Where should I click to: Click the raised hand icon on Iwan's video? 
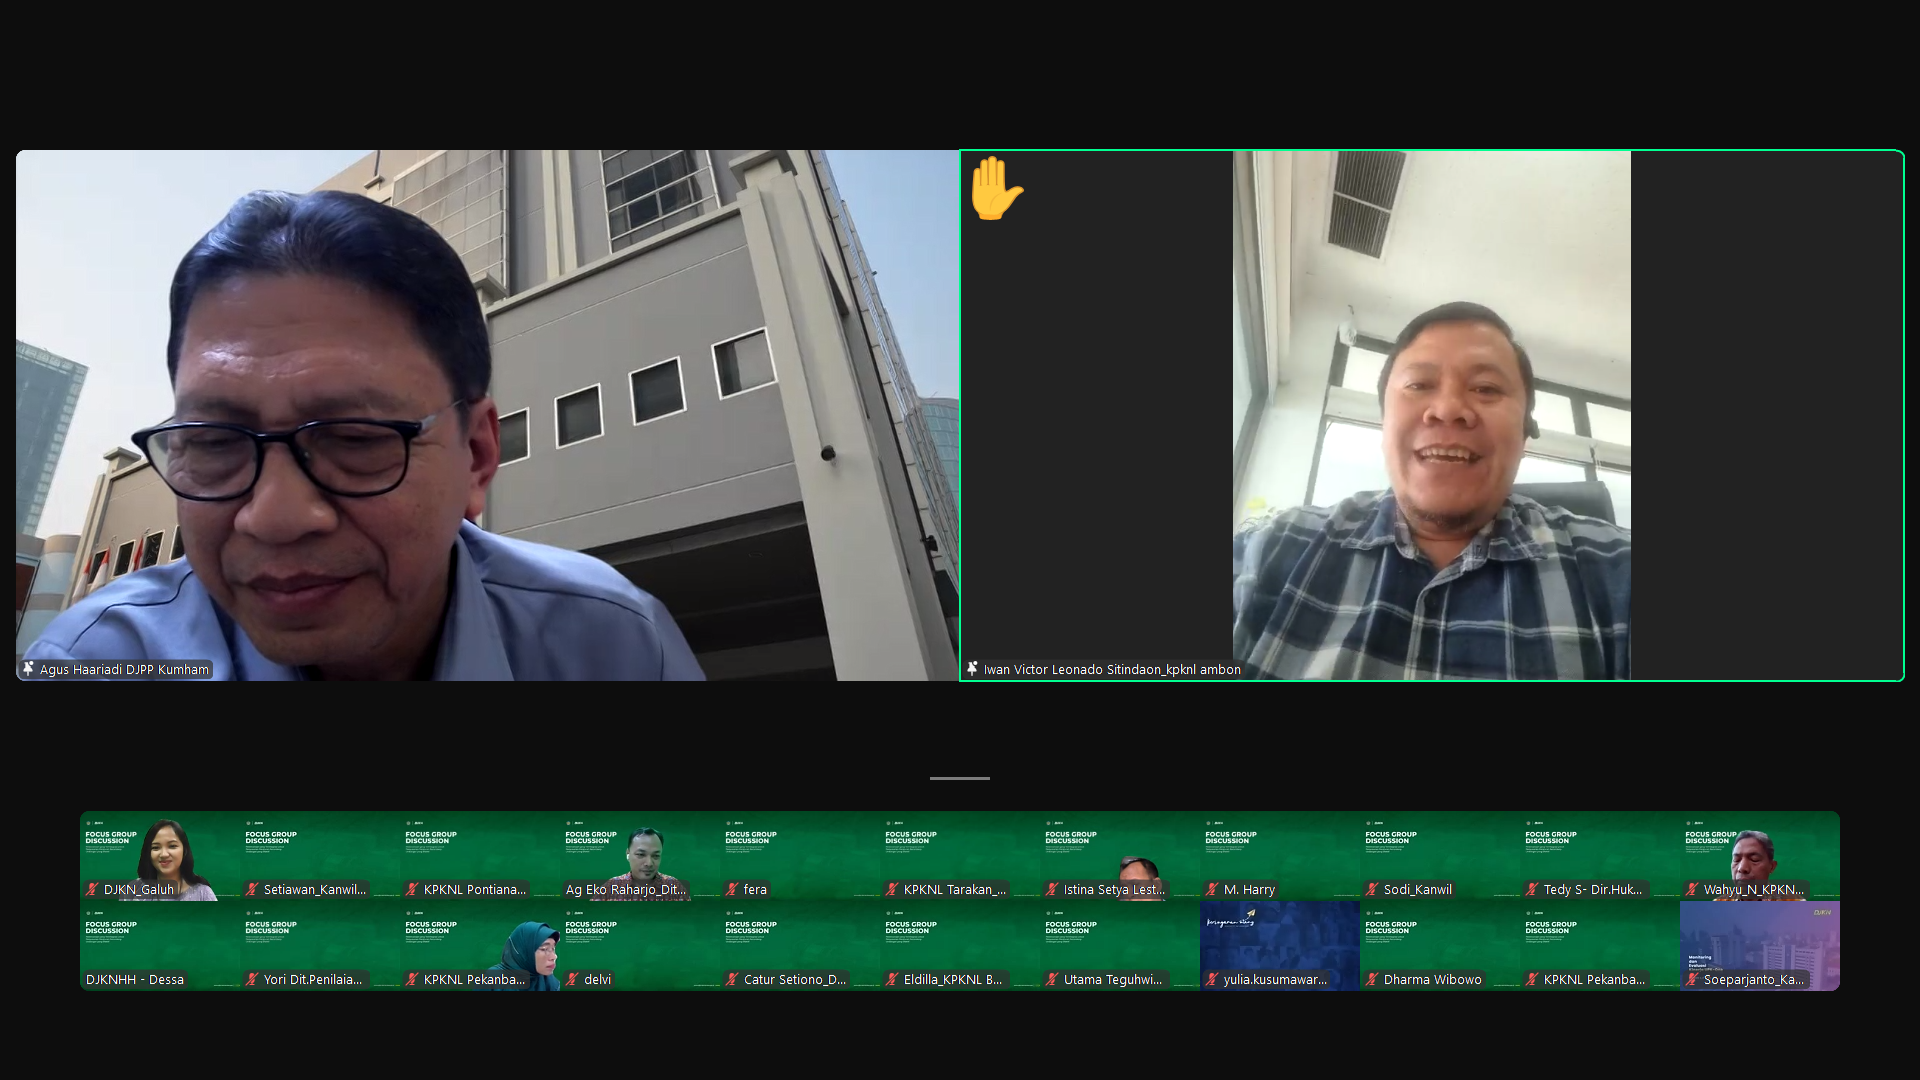[x=996, y=189]
